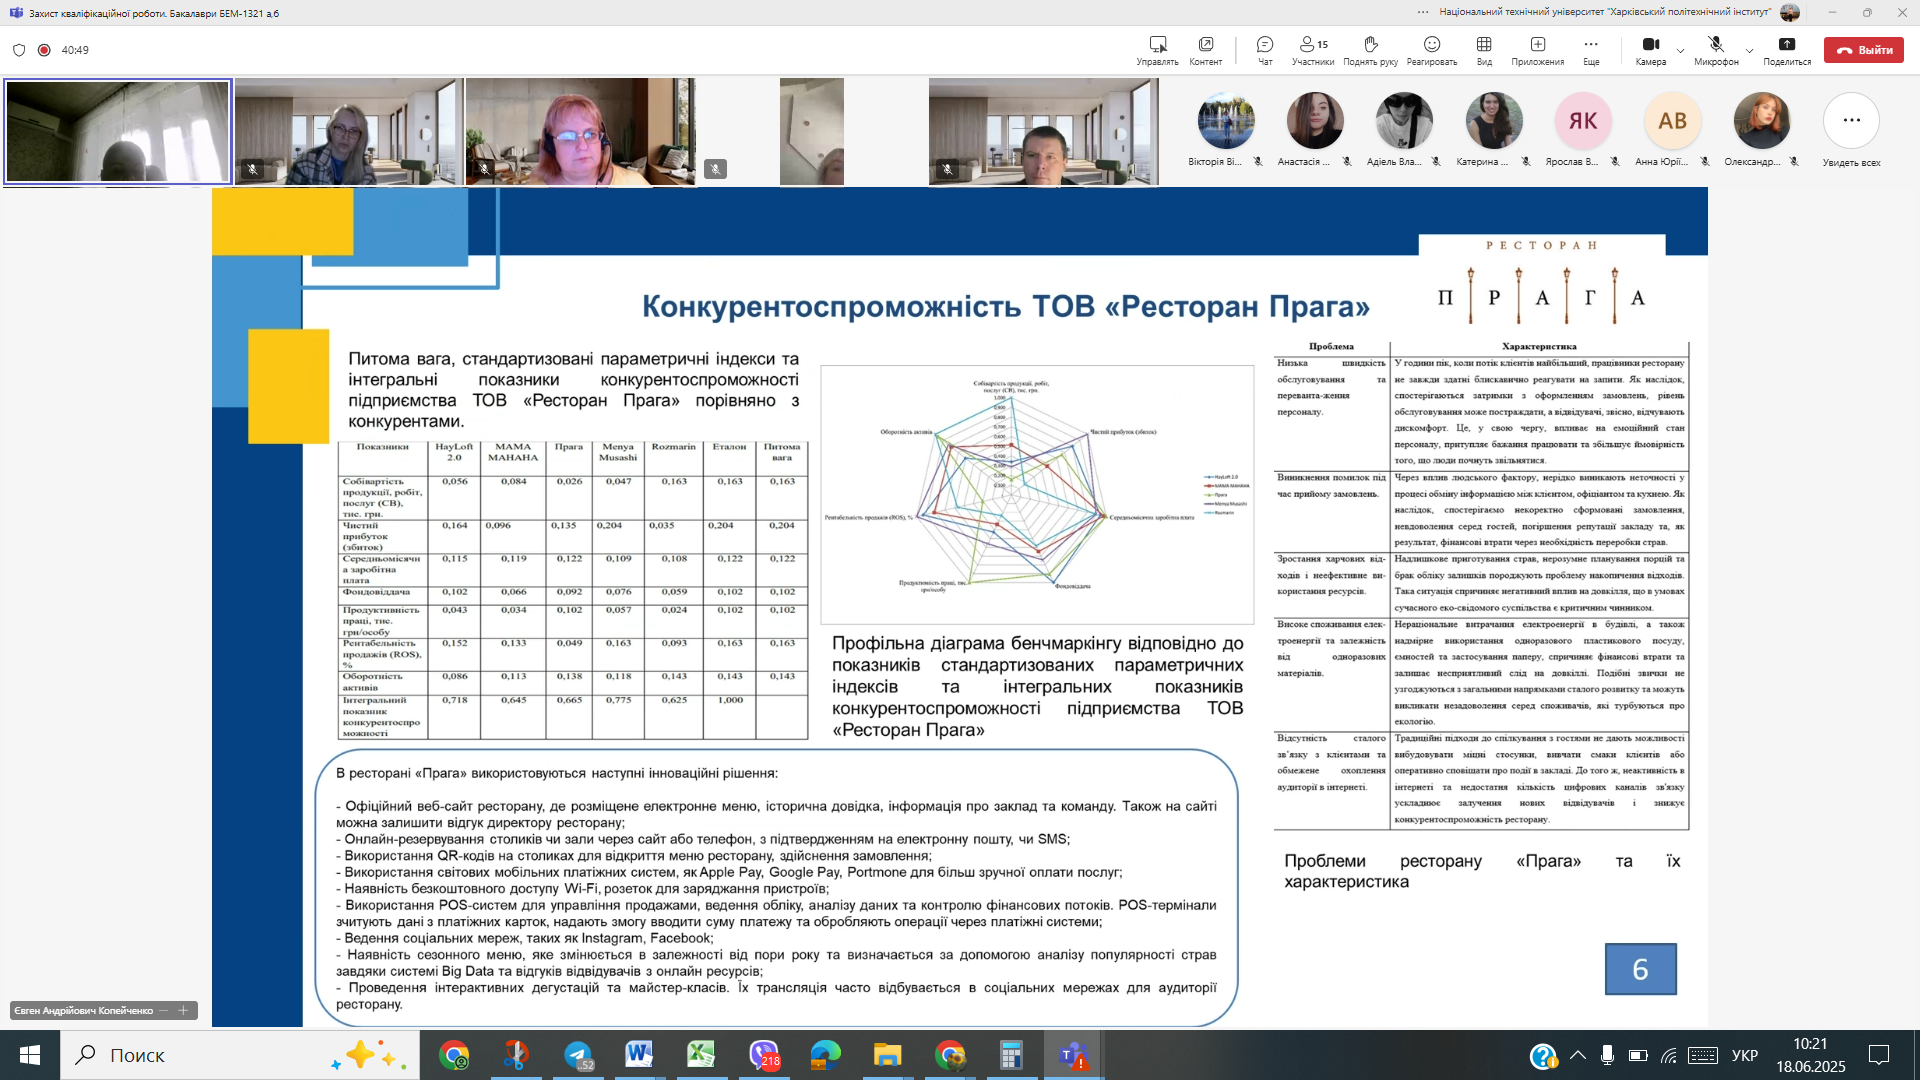Leave meeting with Выйти button
The height and width of the screenshot is (1080, 1920).
(x=1863, y=50)
